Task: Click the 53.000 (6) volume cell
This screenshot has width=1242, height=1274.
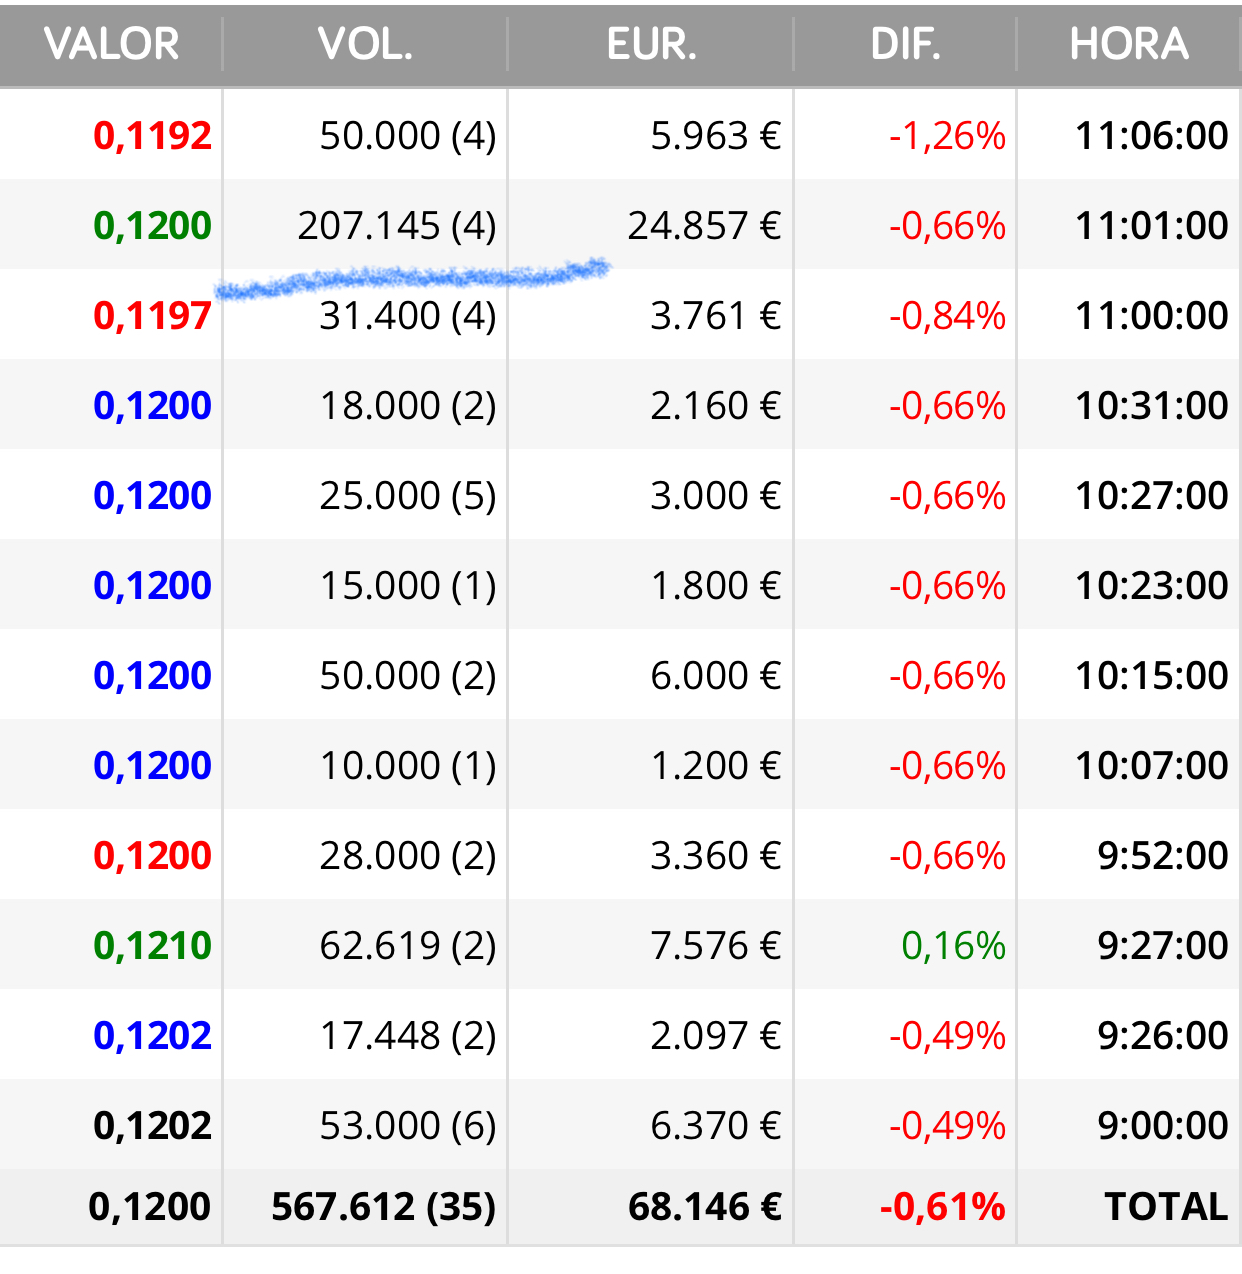Action: click(x=408, y=1126)
